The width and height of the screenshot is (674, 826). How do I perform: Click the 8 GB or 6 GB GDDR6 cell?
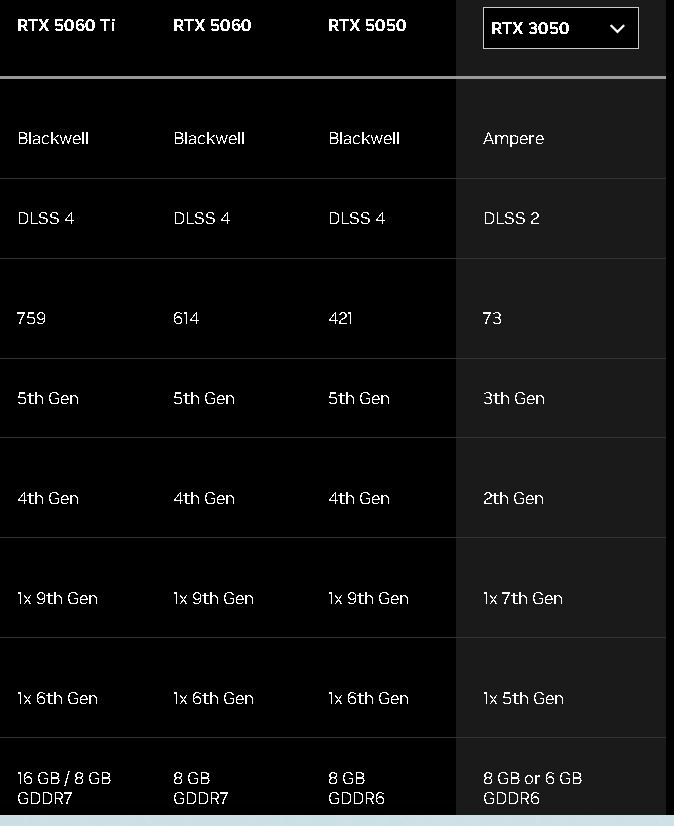[532, 787]
